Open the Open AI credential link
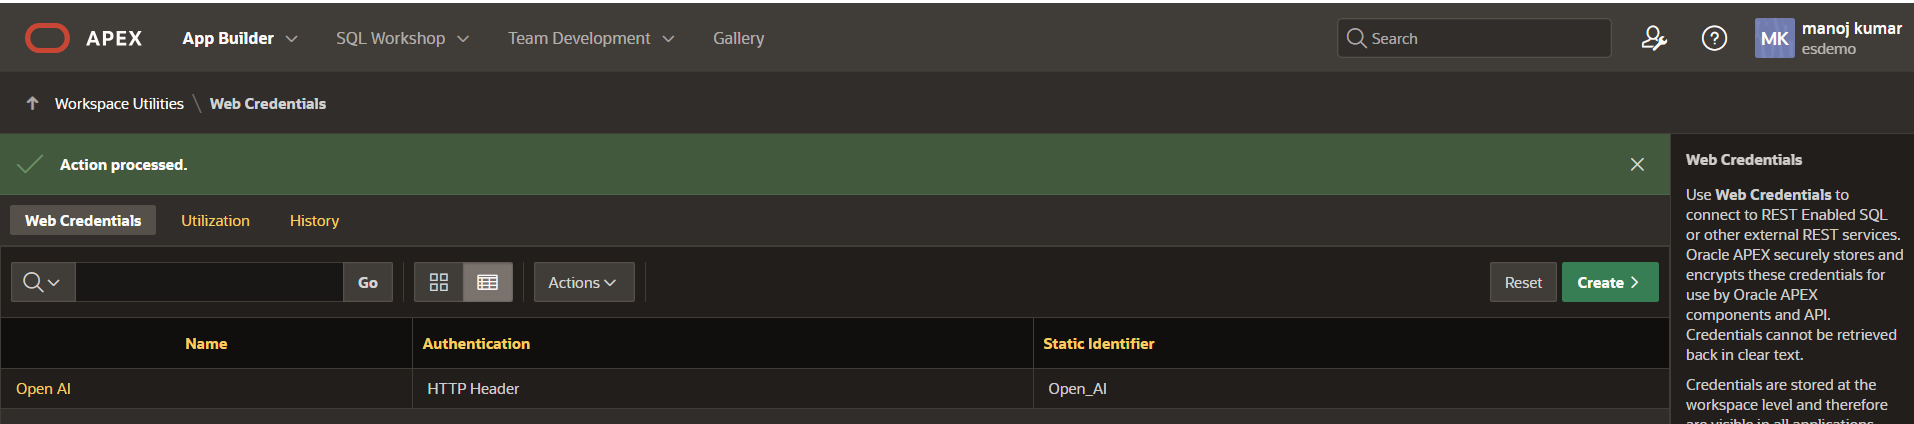The height and width of the screenshot is (424, 1914). click(x=43, y=388)
